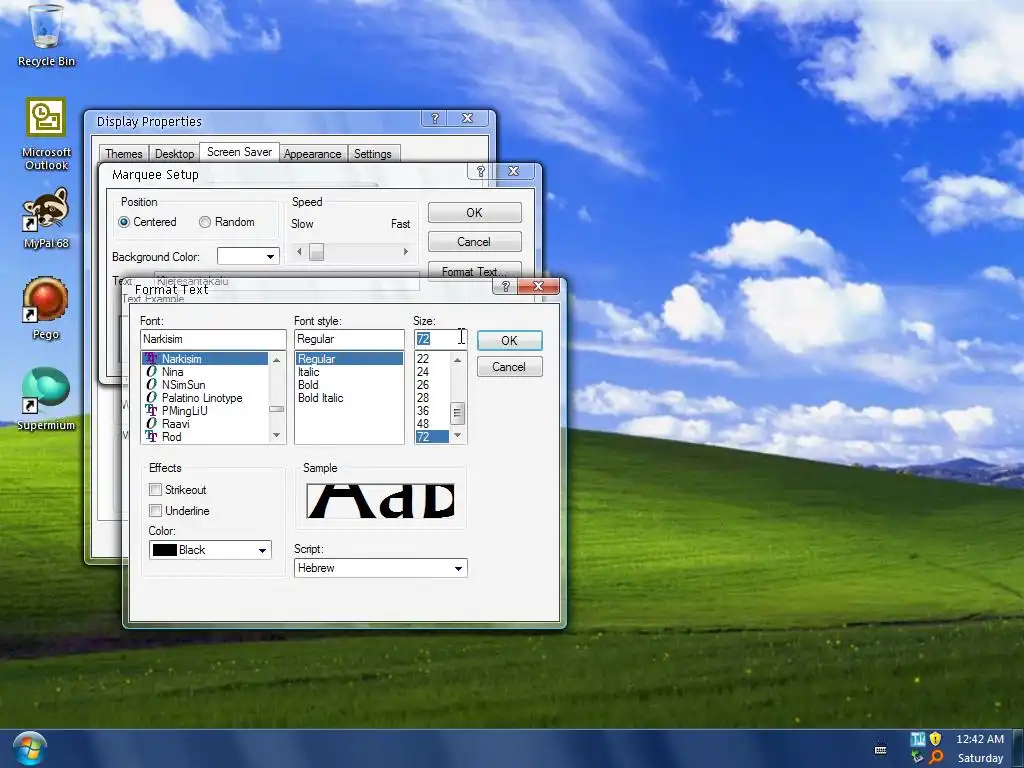Click the on-screen keyboard tray icon
The height and width of the screenshot is (768, 1024).
(x=880, y=750)
